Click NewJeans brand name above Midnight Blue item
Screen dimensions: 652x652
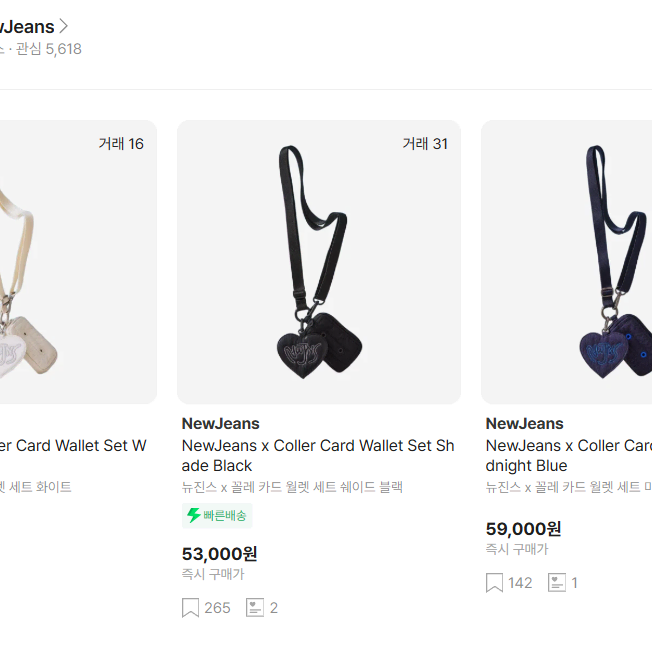coord(525,424)
